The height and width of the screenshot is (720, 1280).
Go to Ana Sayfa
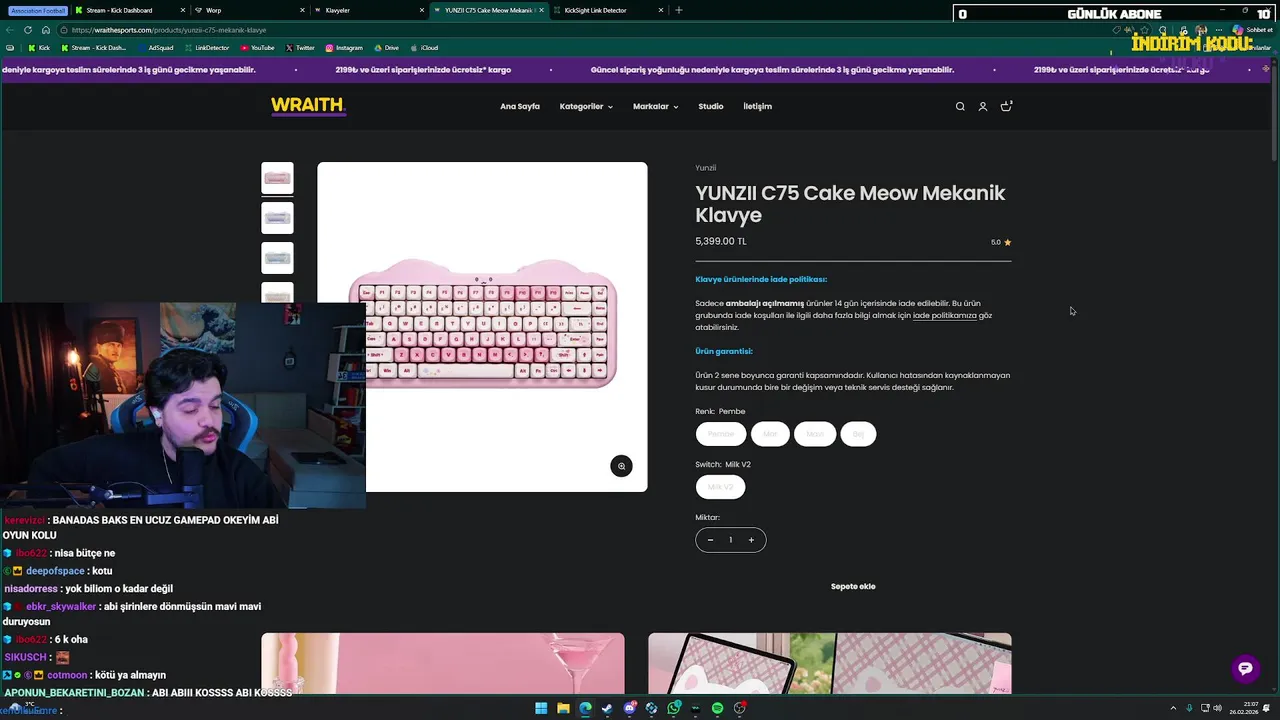coord(520,106)
